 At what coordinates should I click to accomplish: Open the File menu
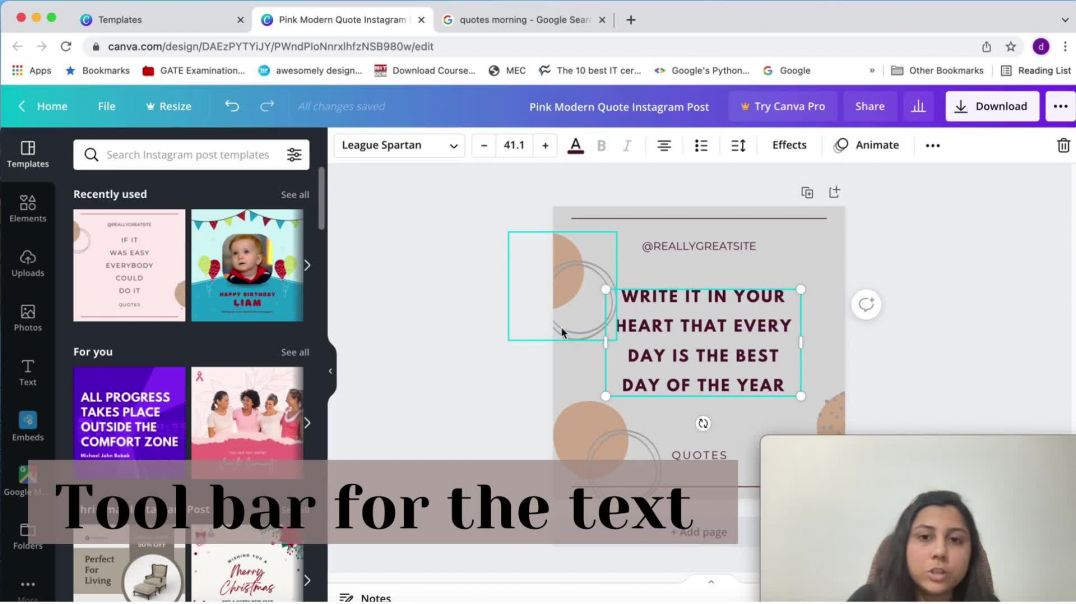click(106, 106)
